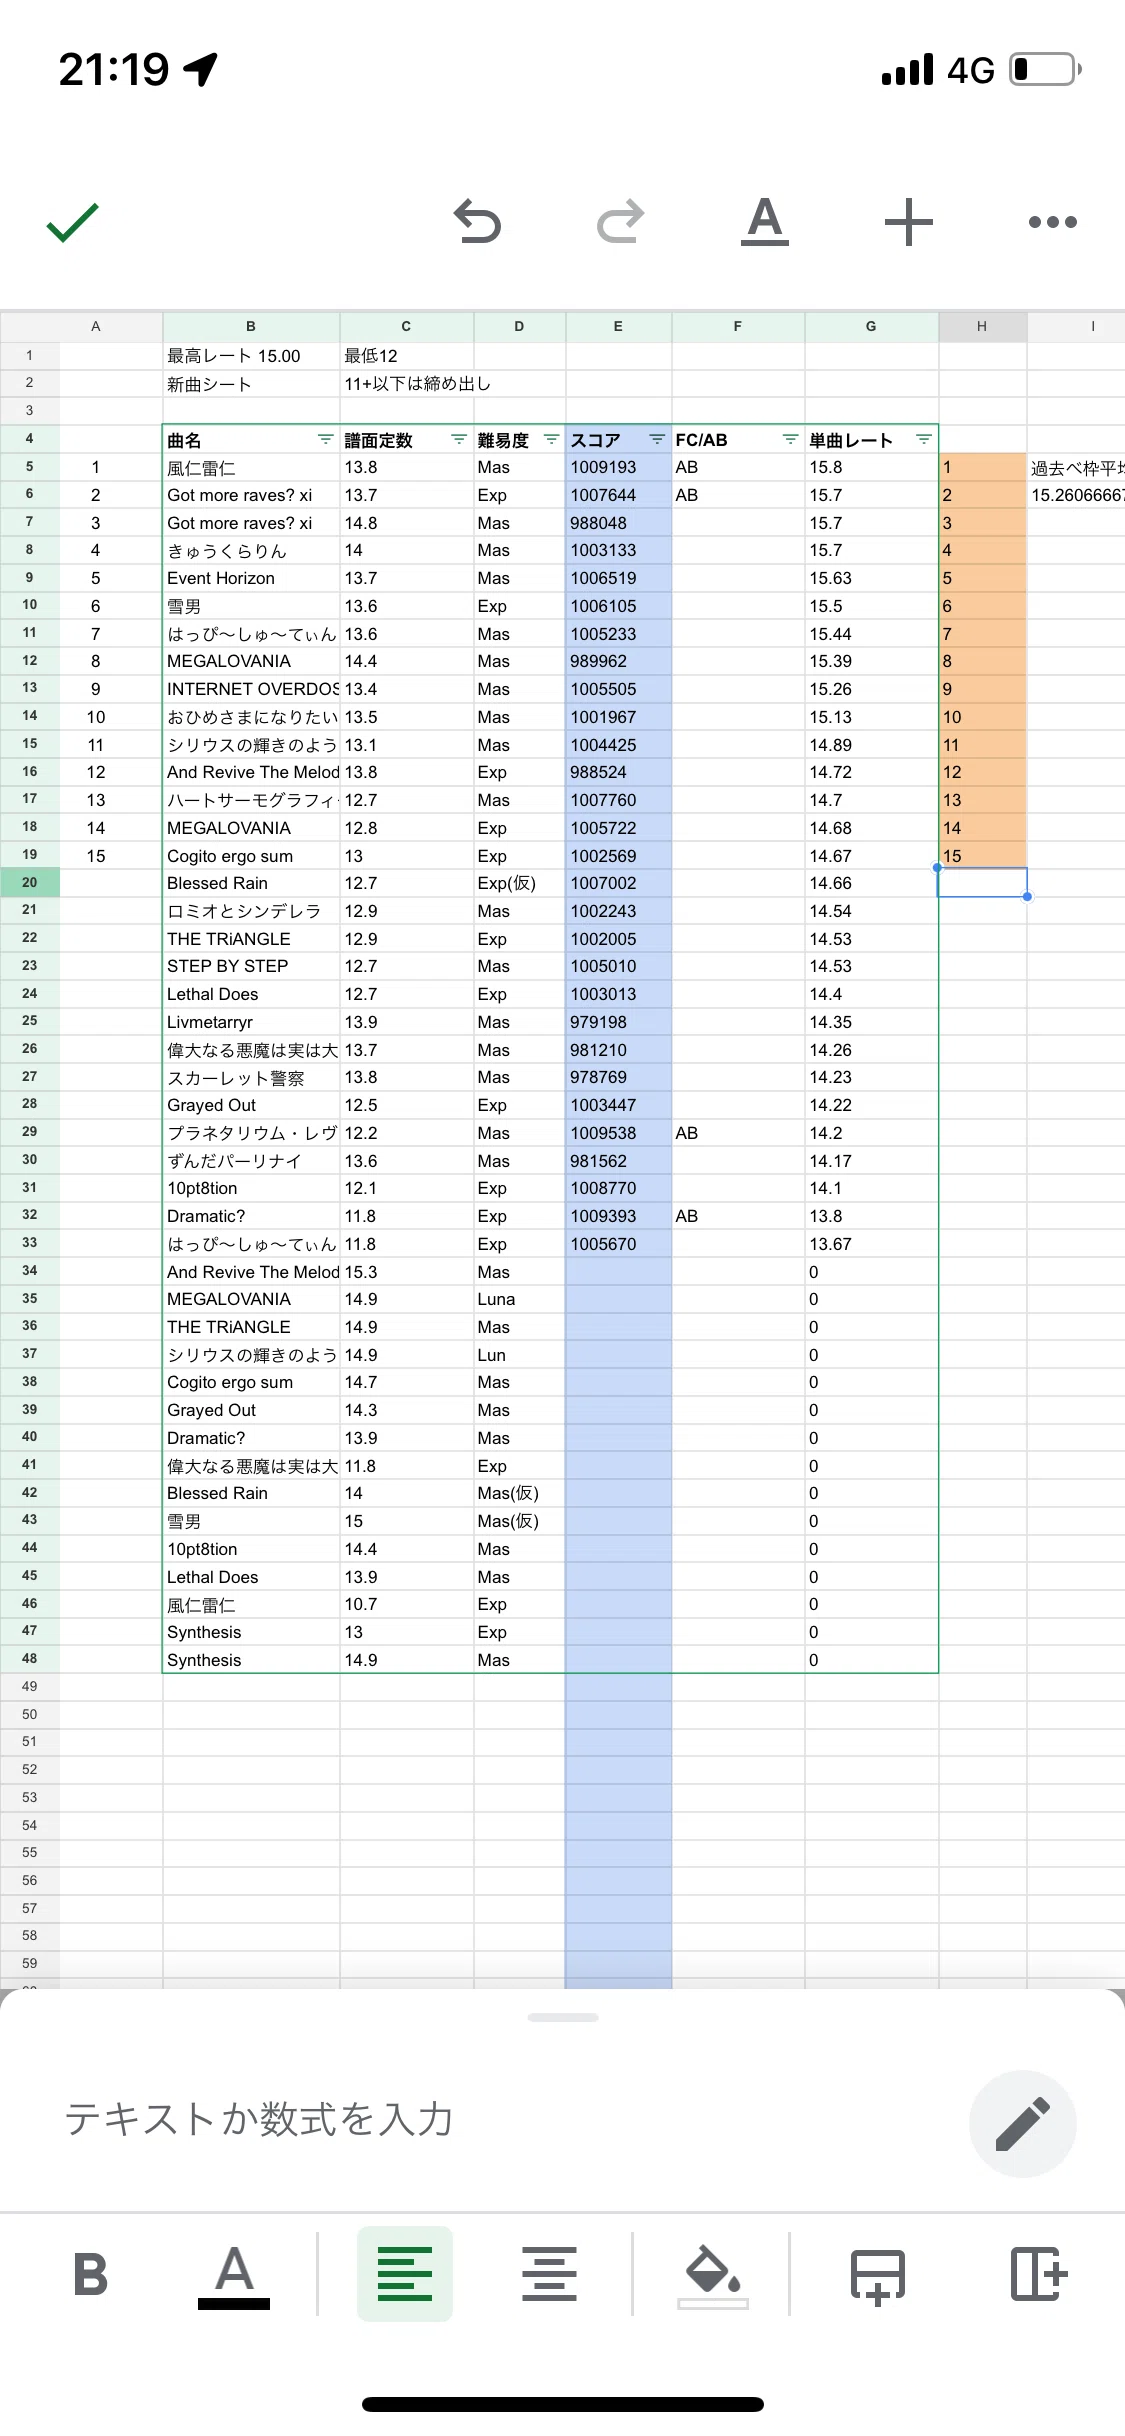Insert a column with the column icon
This screenshot has width=1125, height=2436.
coord(1038,2274)
